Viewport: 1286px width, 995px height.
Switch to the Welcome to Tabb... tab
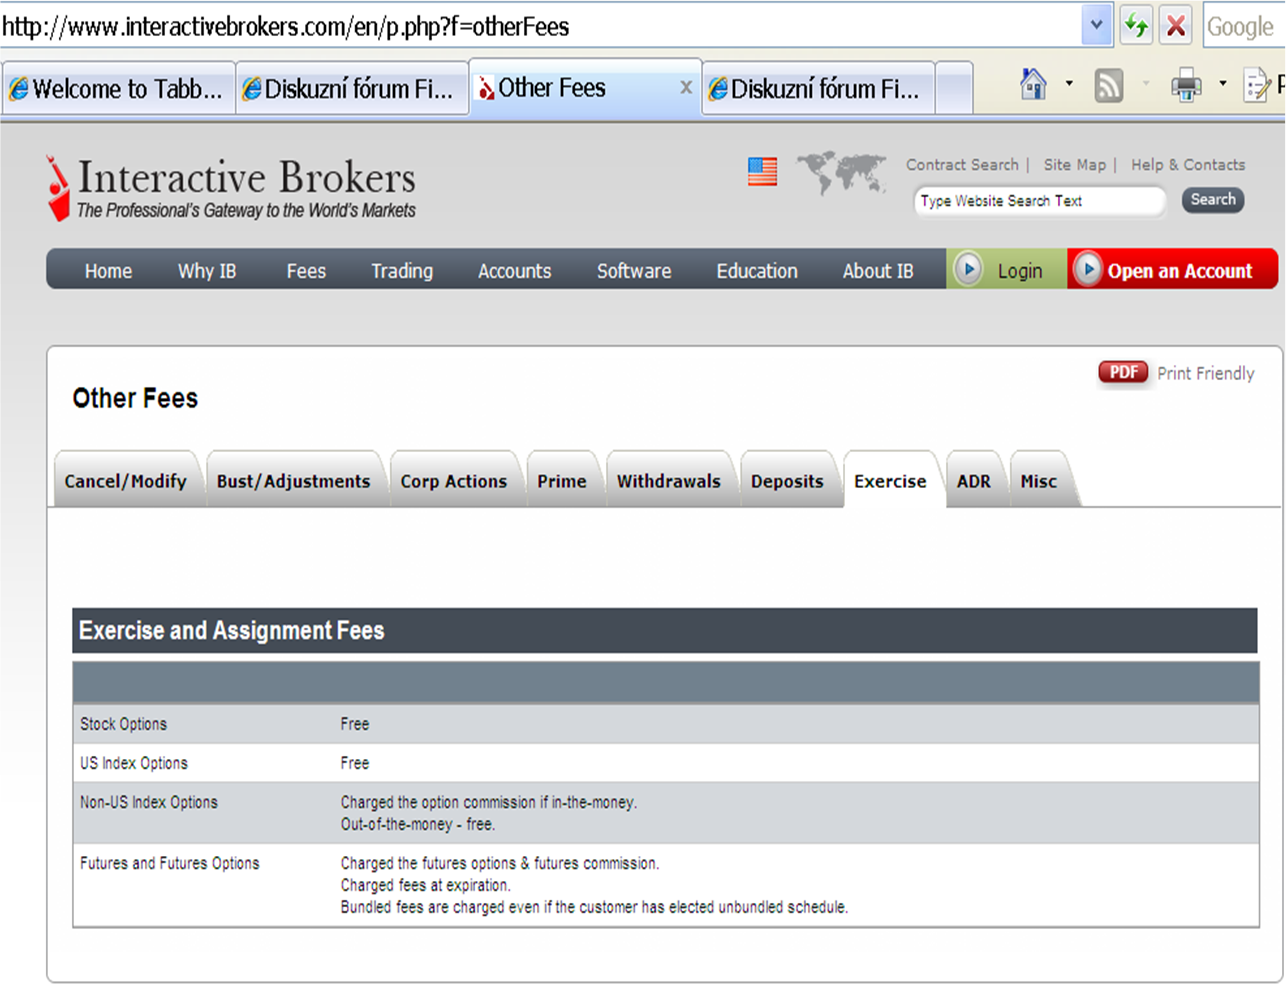point(117,89)
